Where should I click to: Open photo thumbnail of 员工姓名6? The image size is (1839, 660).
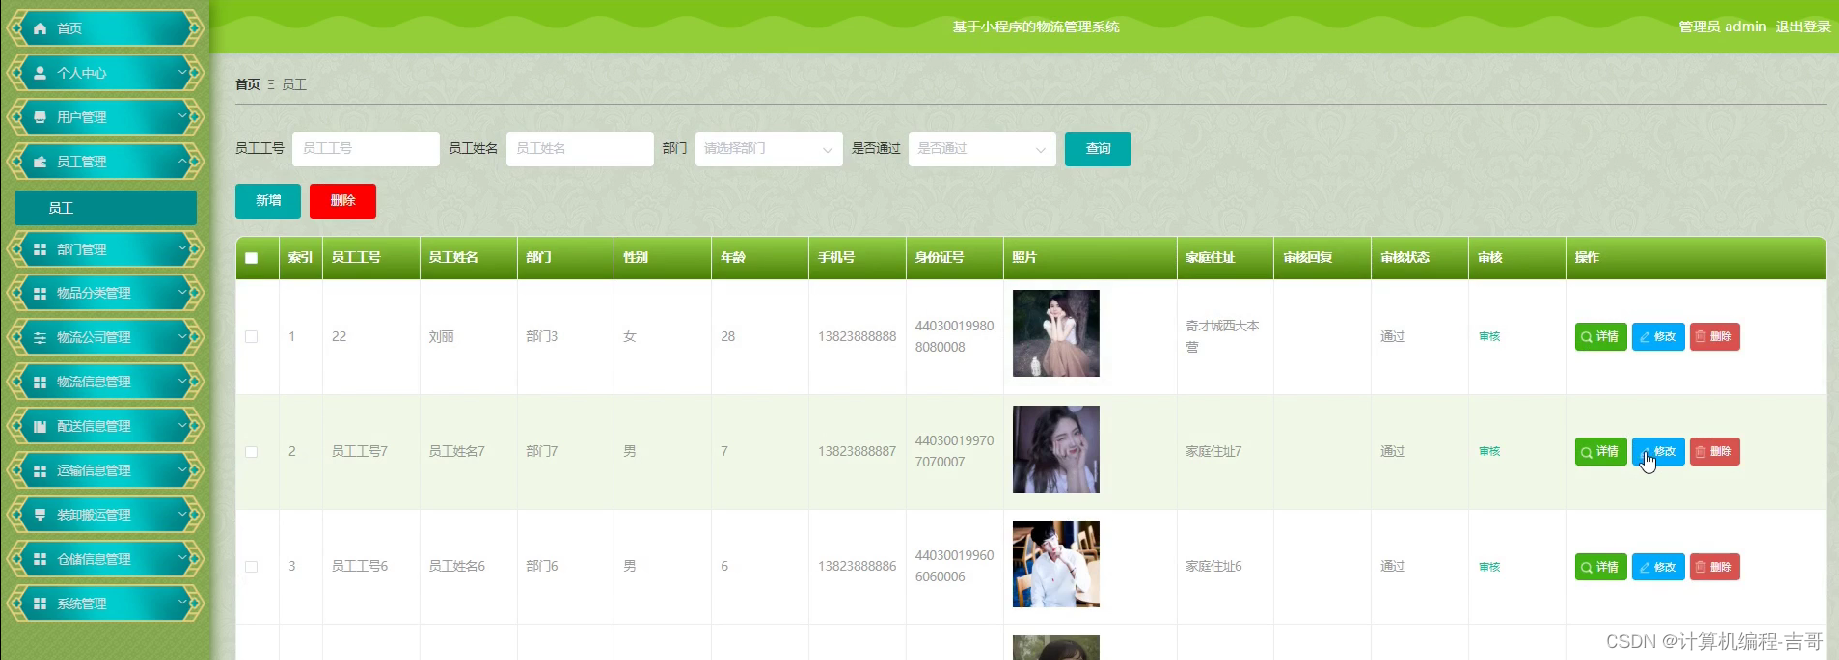click(1056, 564)
